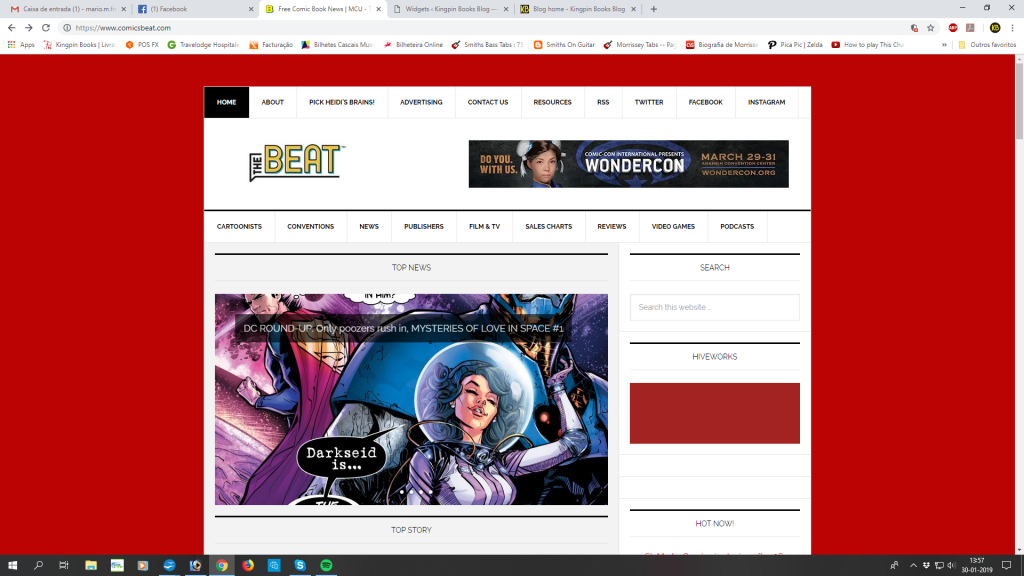The width and height of the screenshot is (1024, 576).
Task: Browse the PODCASTS category
Action: tap(737, 227)
